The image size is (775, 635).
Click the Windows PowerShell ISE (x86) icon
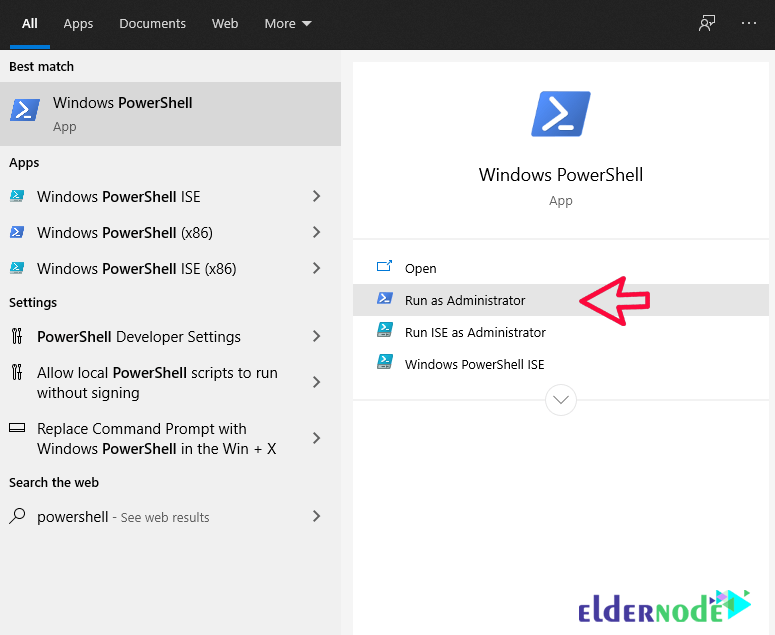click(x=17, y=268)
